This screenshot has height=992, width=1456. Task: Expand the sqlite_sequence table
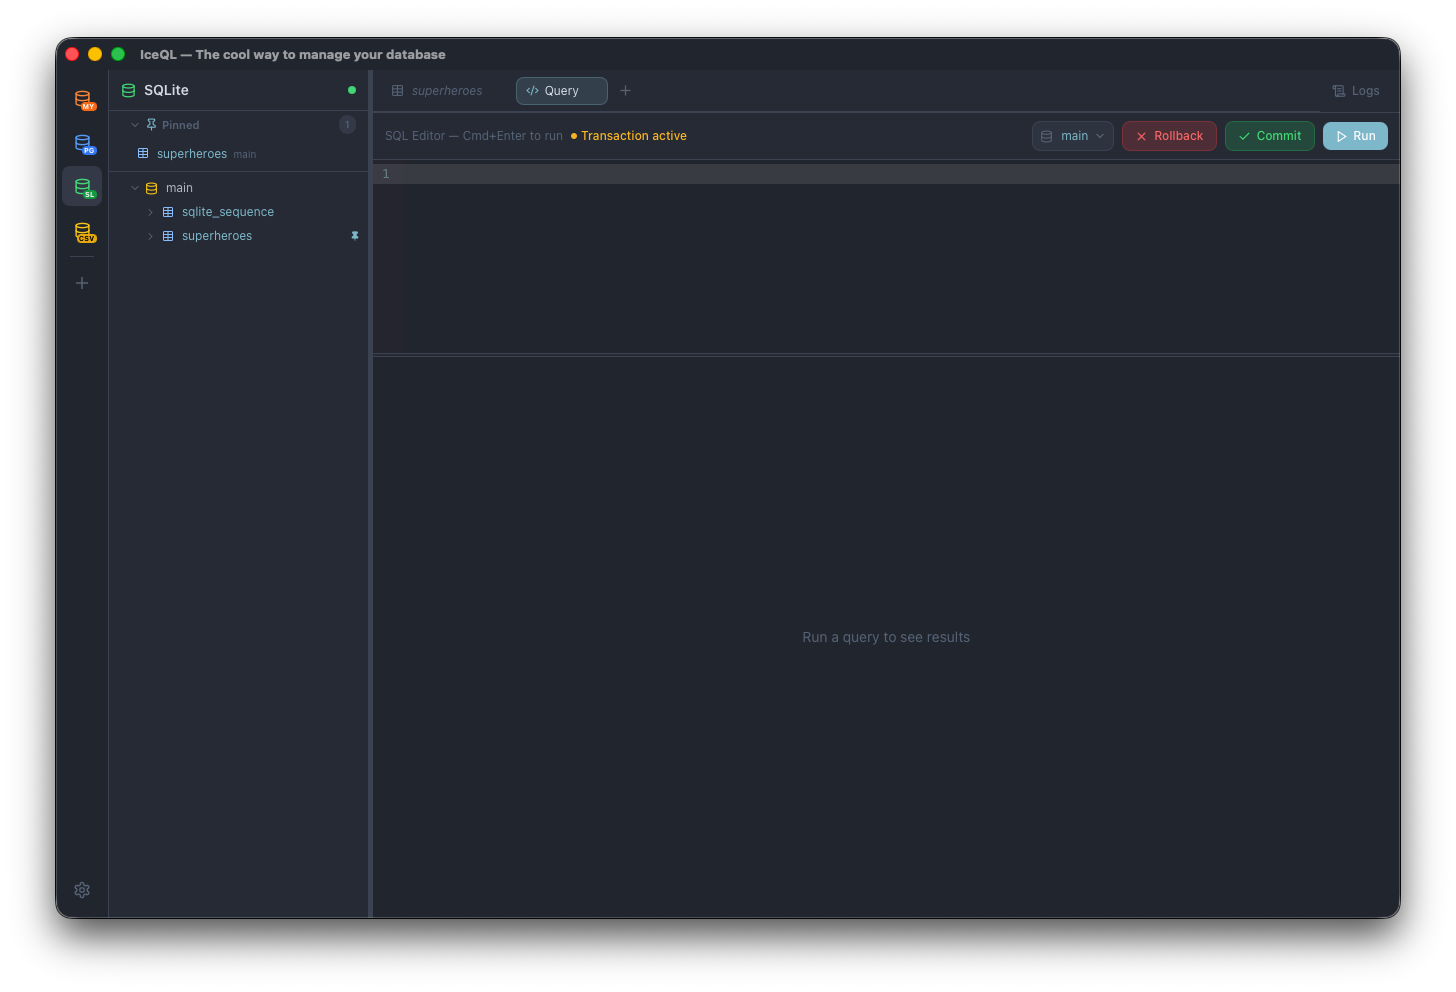coord(150,212)
